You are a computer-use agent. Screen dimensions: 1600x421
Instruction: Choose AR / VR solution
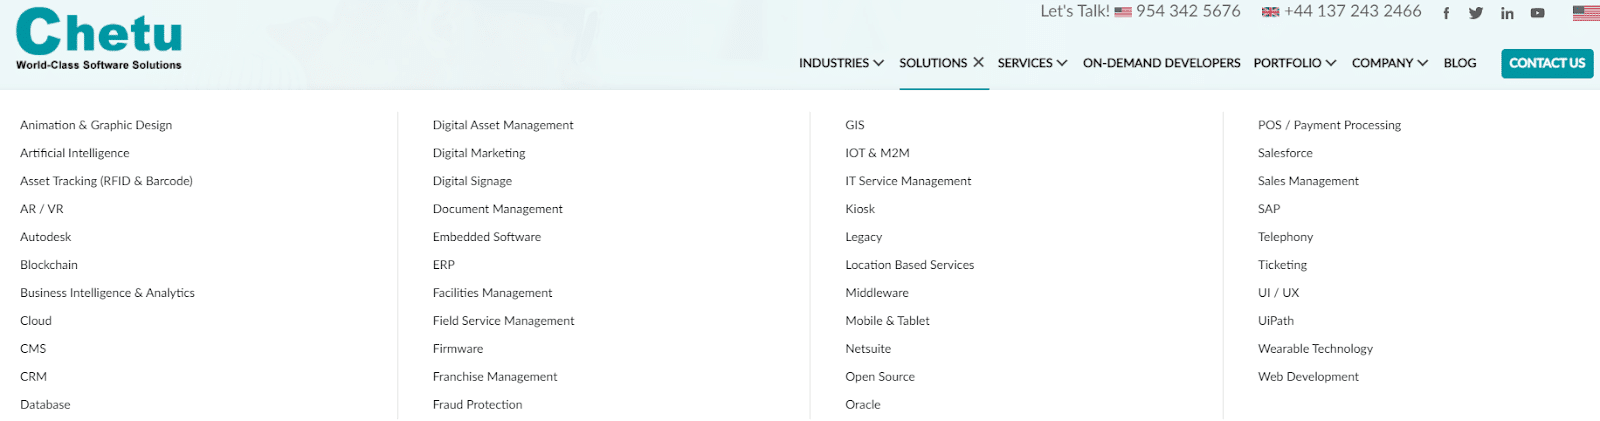pos(42,209)
